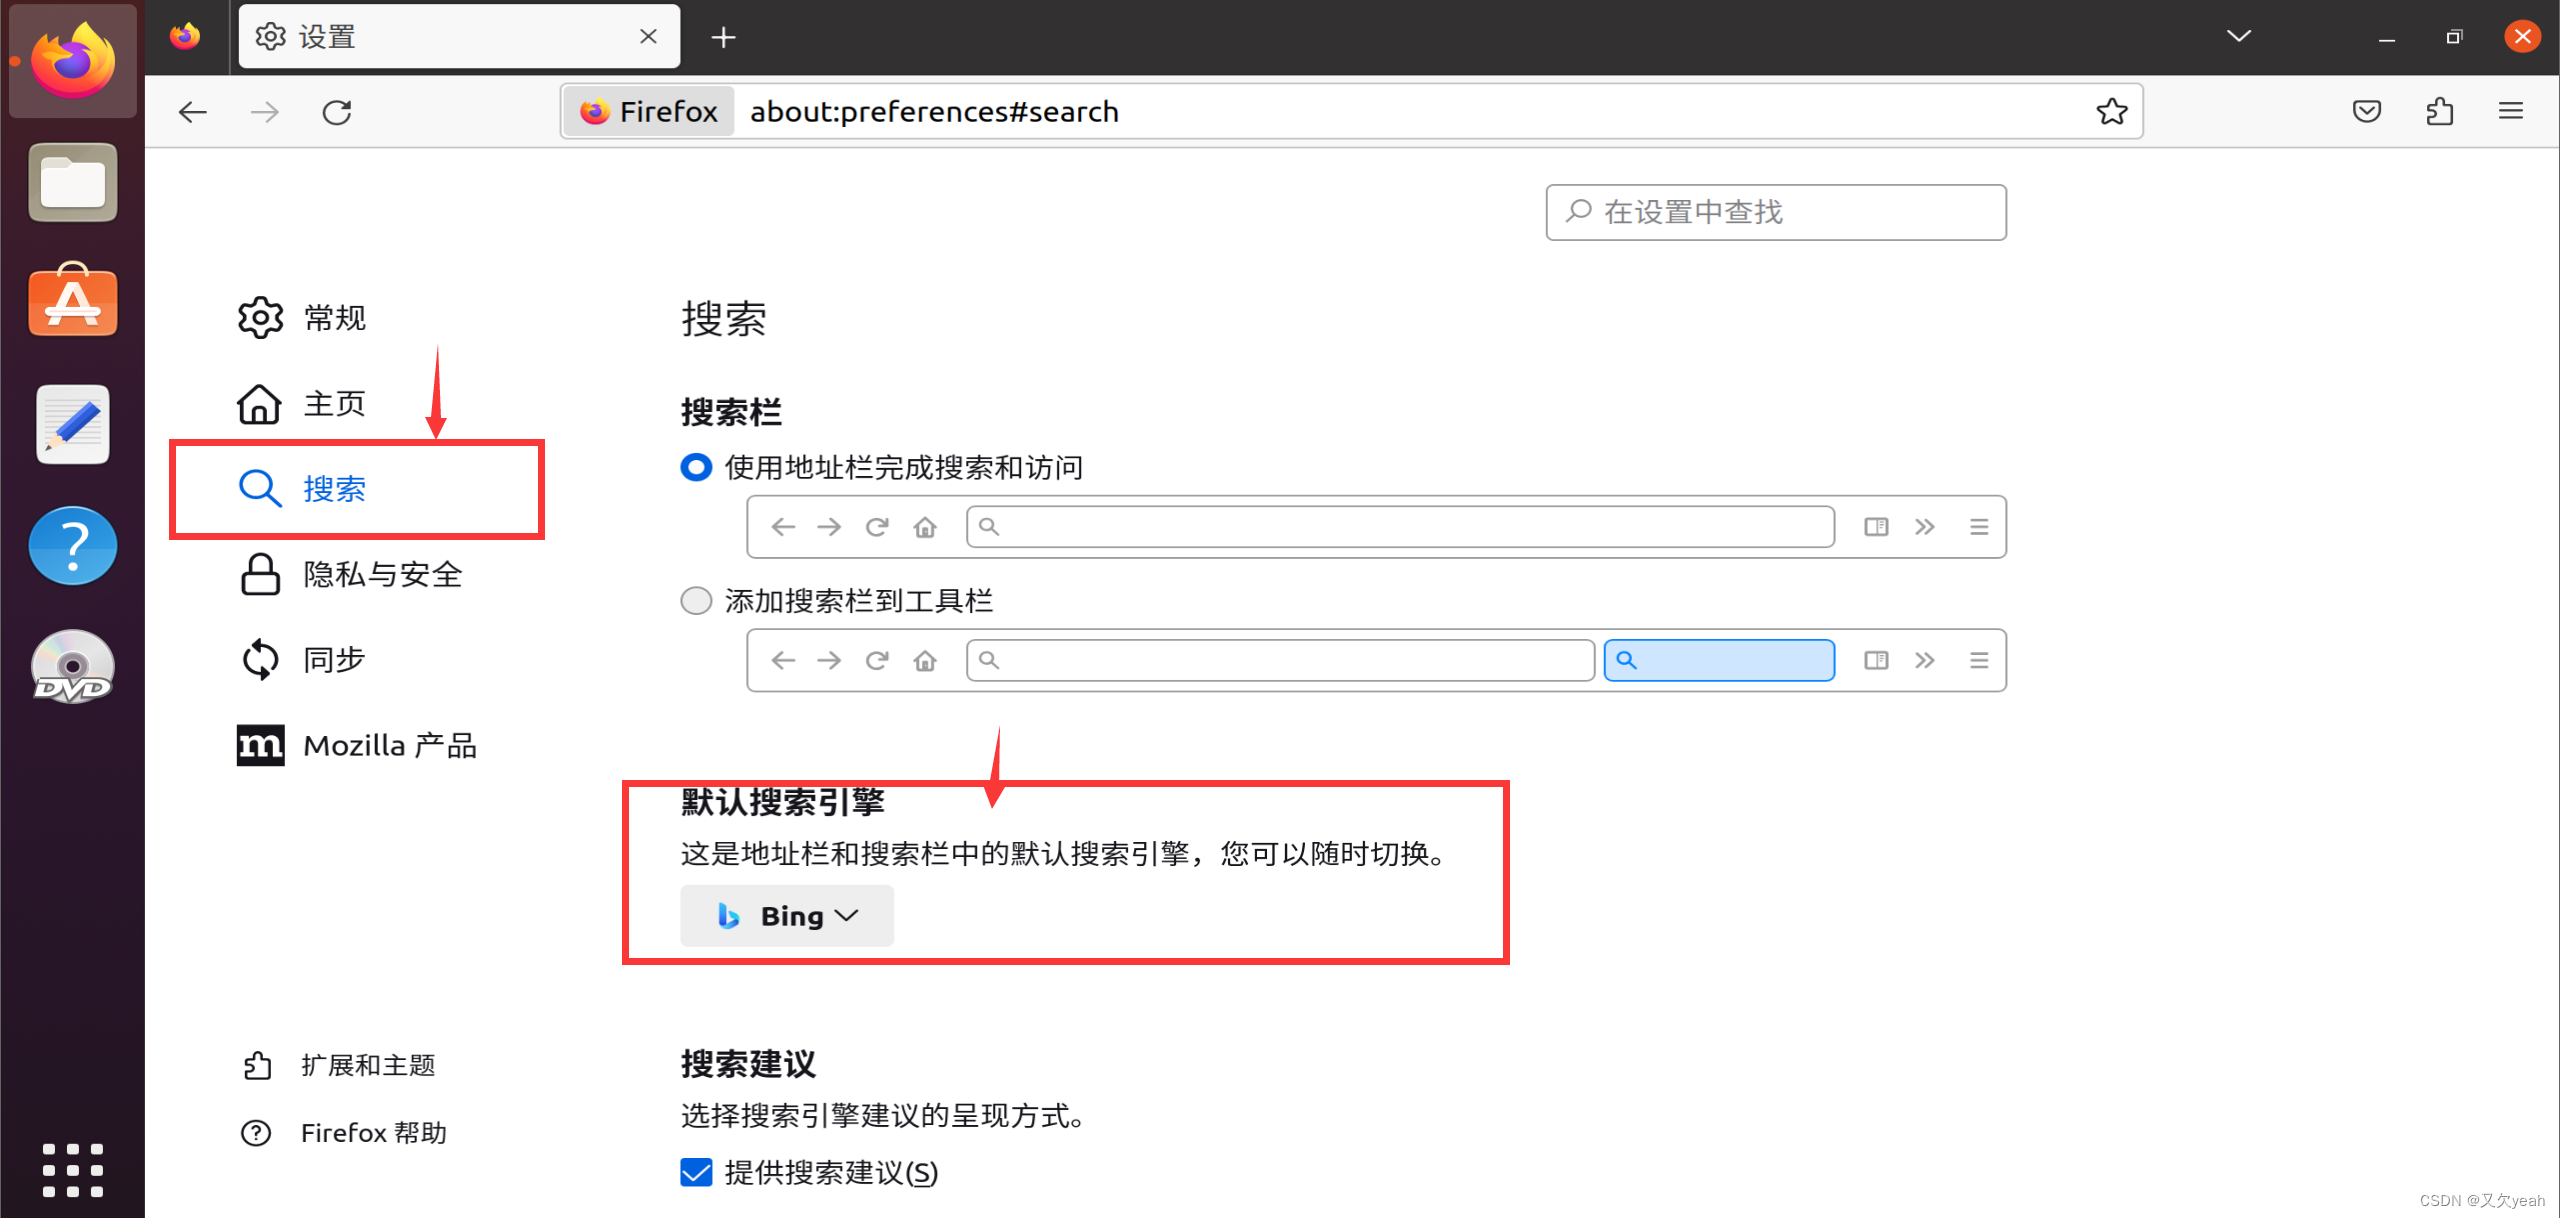Go back using the back arrow
2560x1218 pixels.
point(193,112)
